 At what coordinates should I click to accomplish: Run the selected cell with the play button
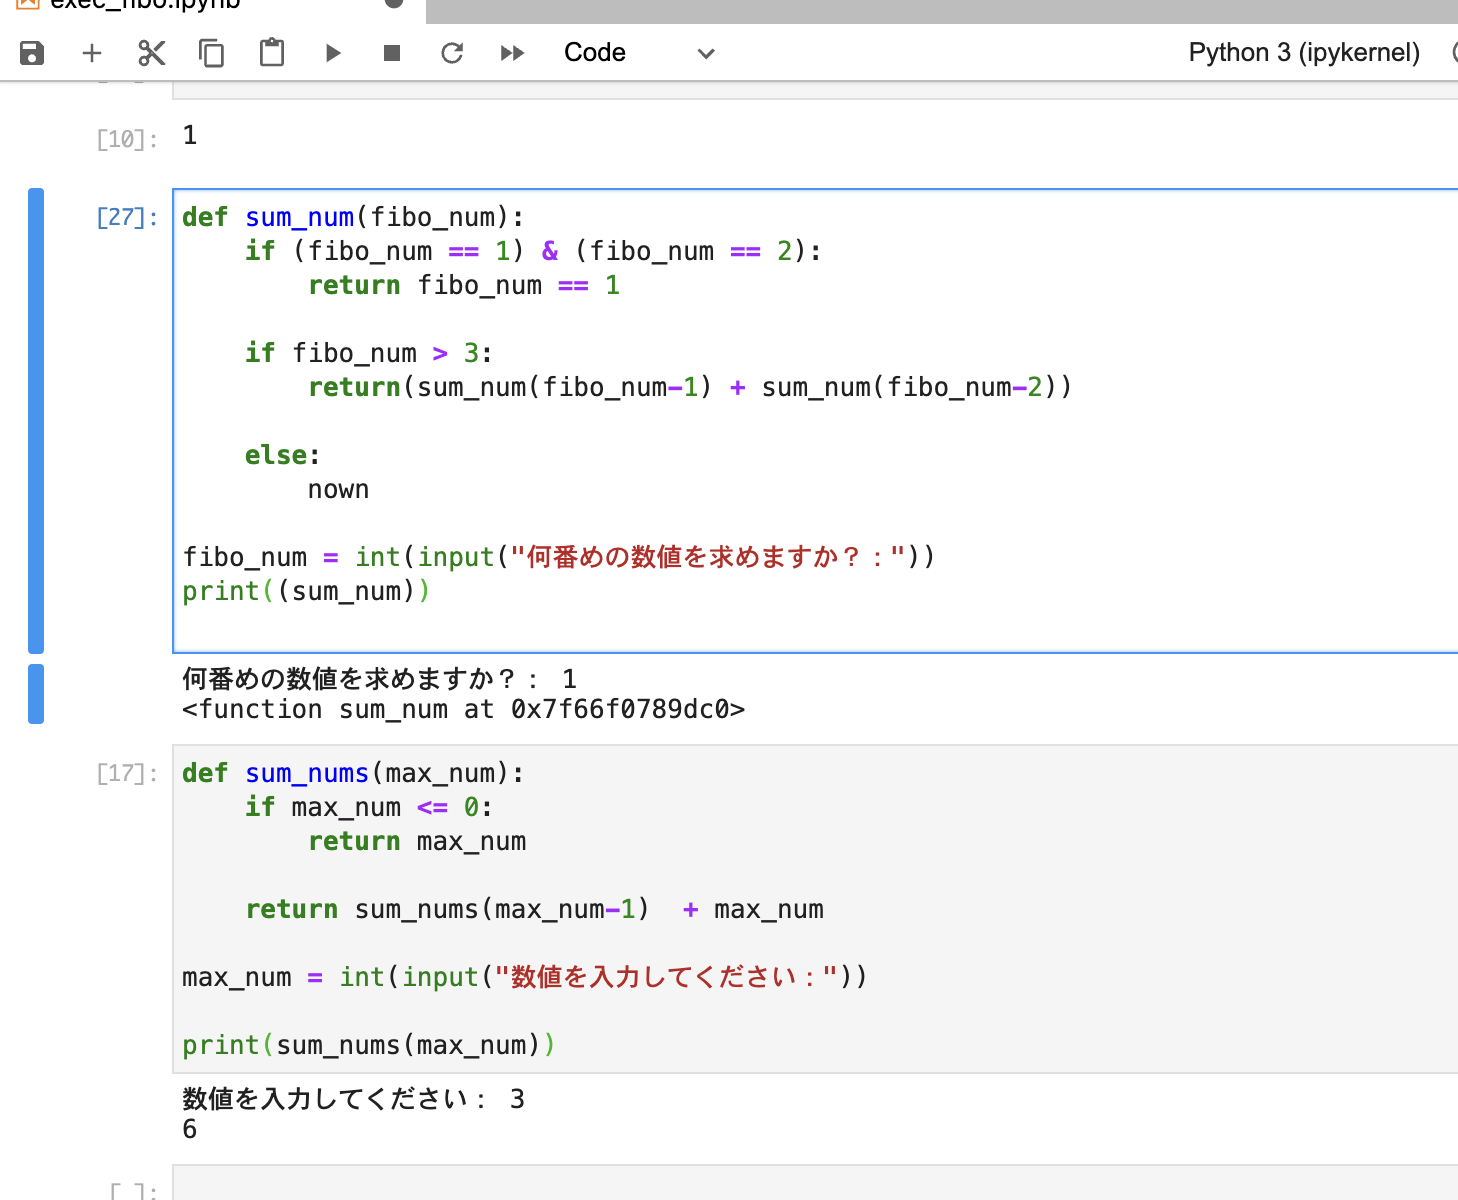333,53
